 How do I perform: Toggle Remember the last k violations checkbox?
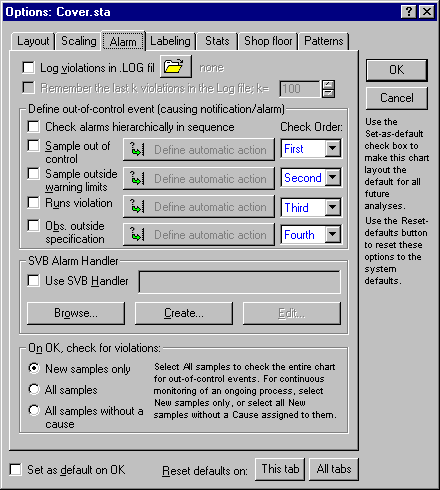(x=28, y=88)
